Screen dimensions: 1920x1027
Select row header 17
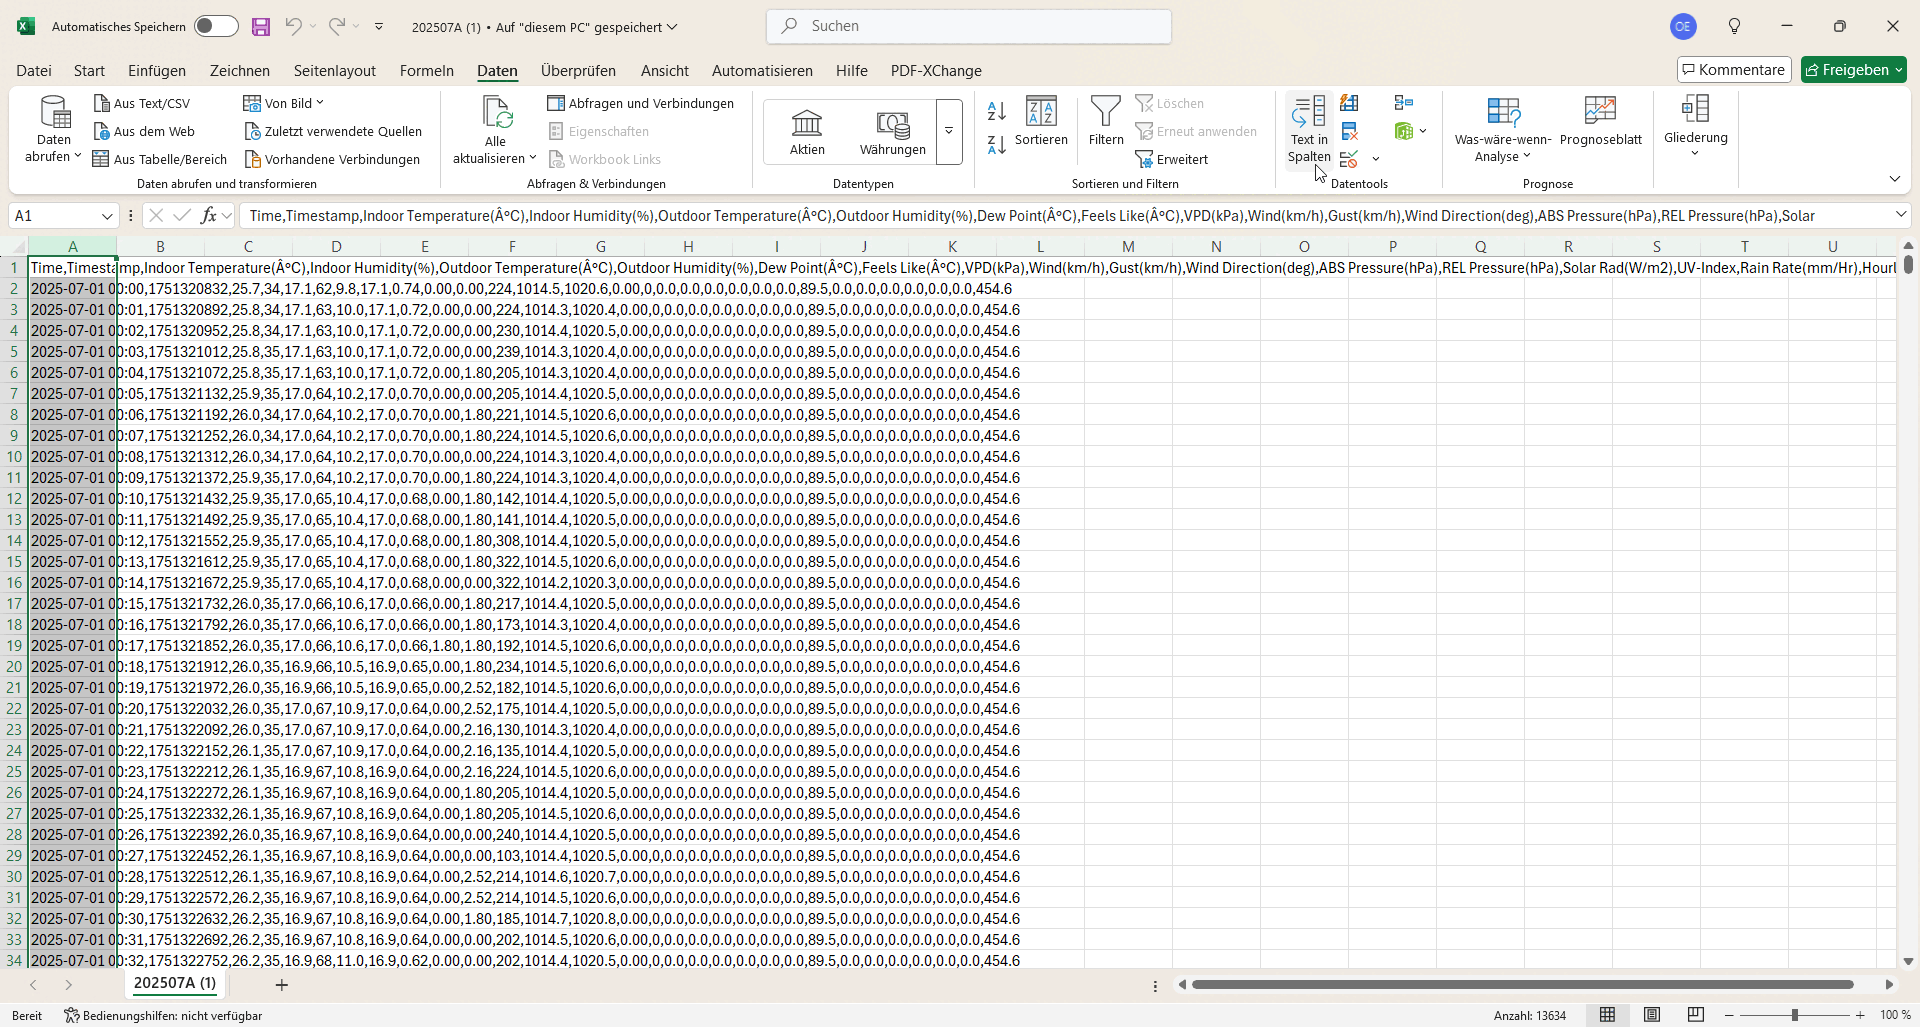click(x=14, y=604)
